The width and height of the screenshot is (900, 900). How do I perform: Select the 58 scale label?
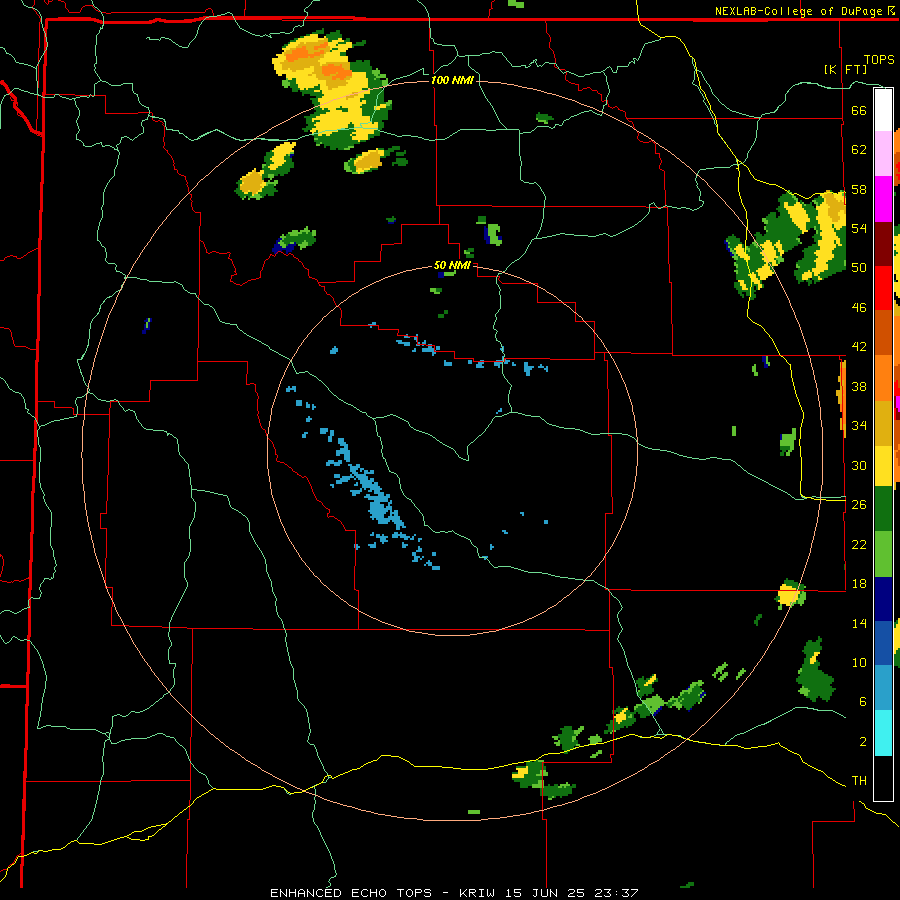[x=859, y=189]
